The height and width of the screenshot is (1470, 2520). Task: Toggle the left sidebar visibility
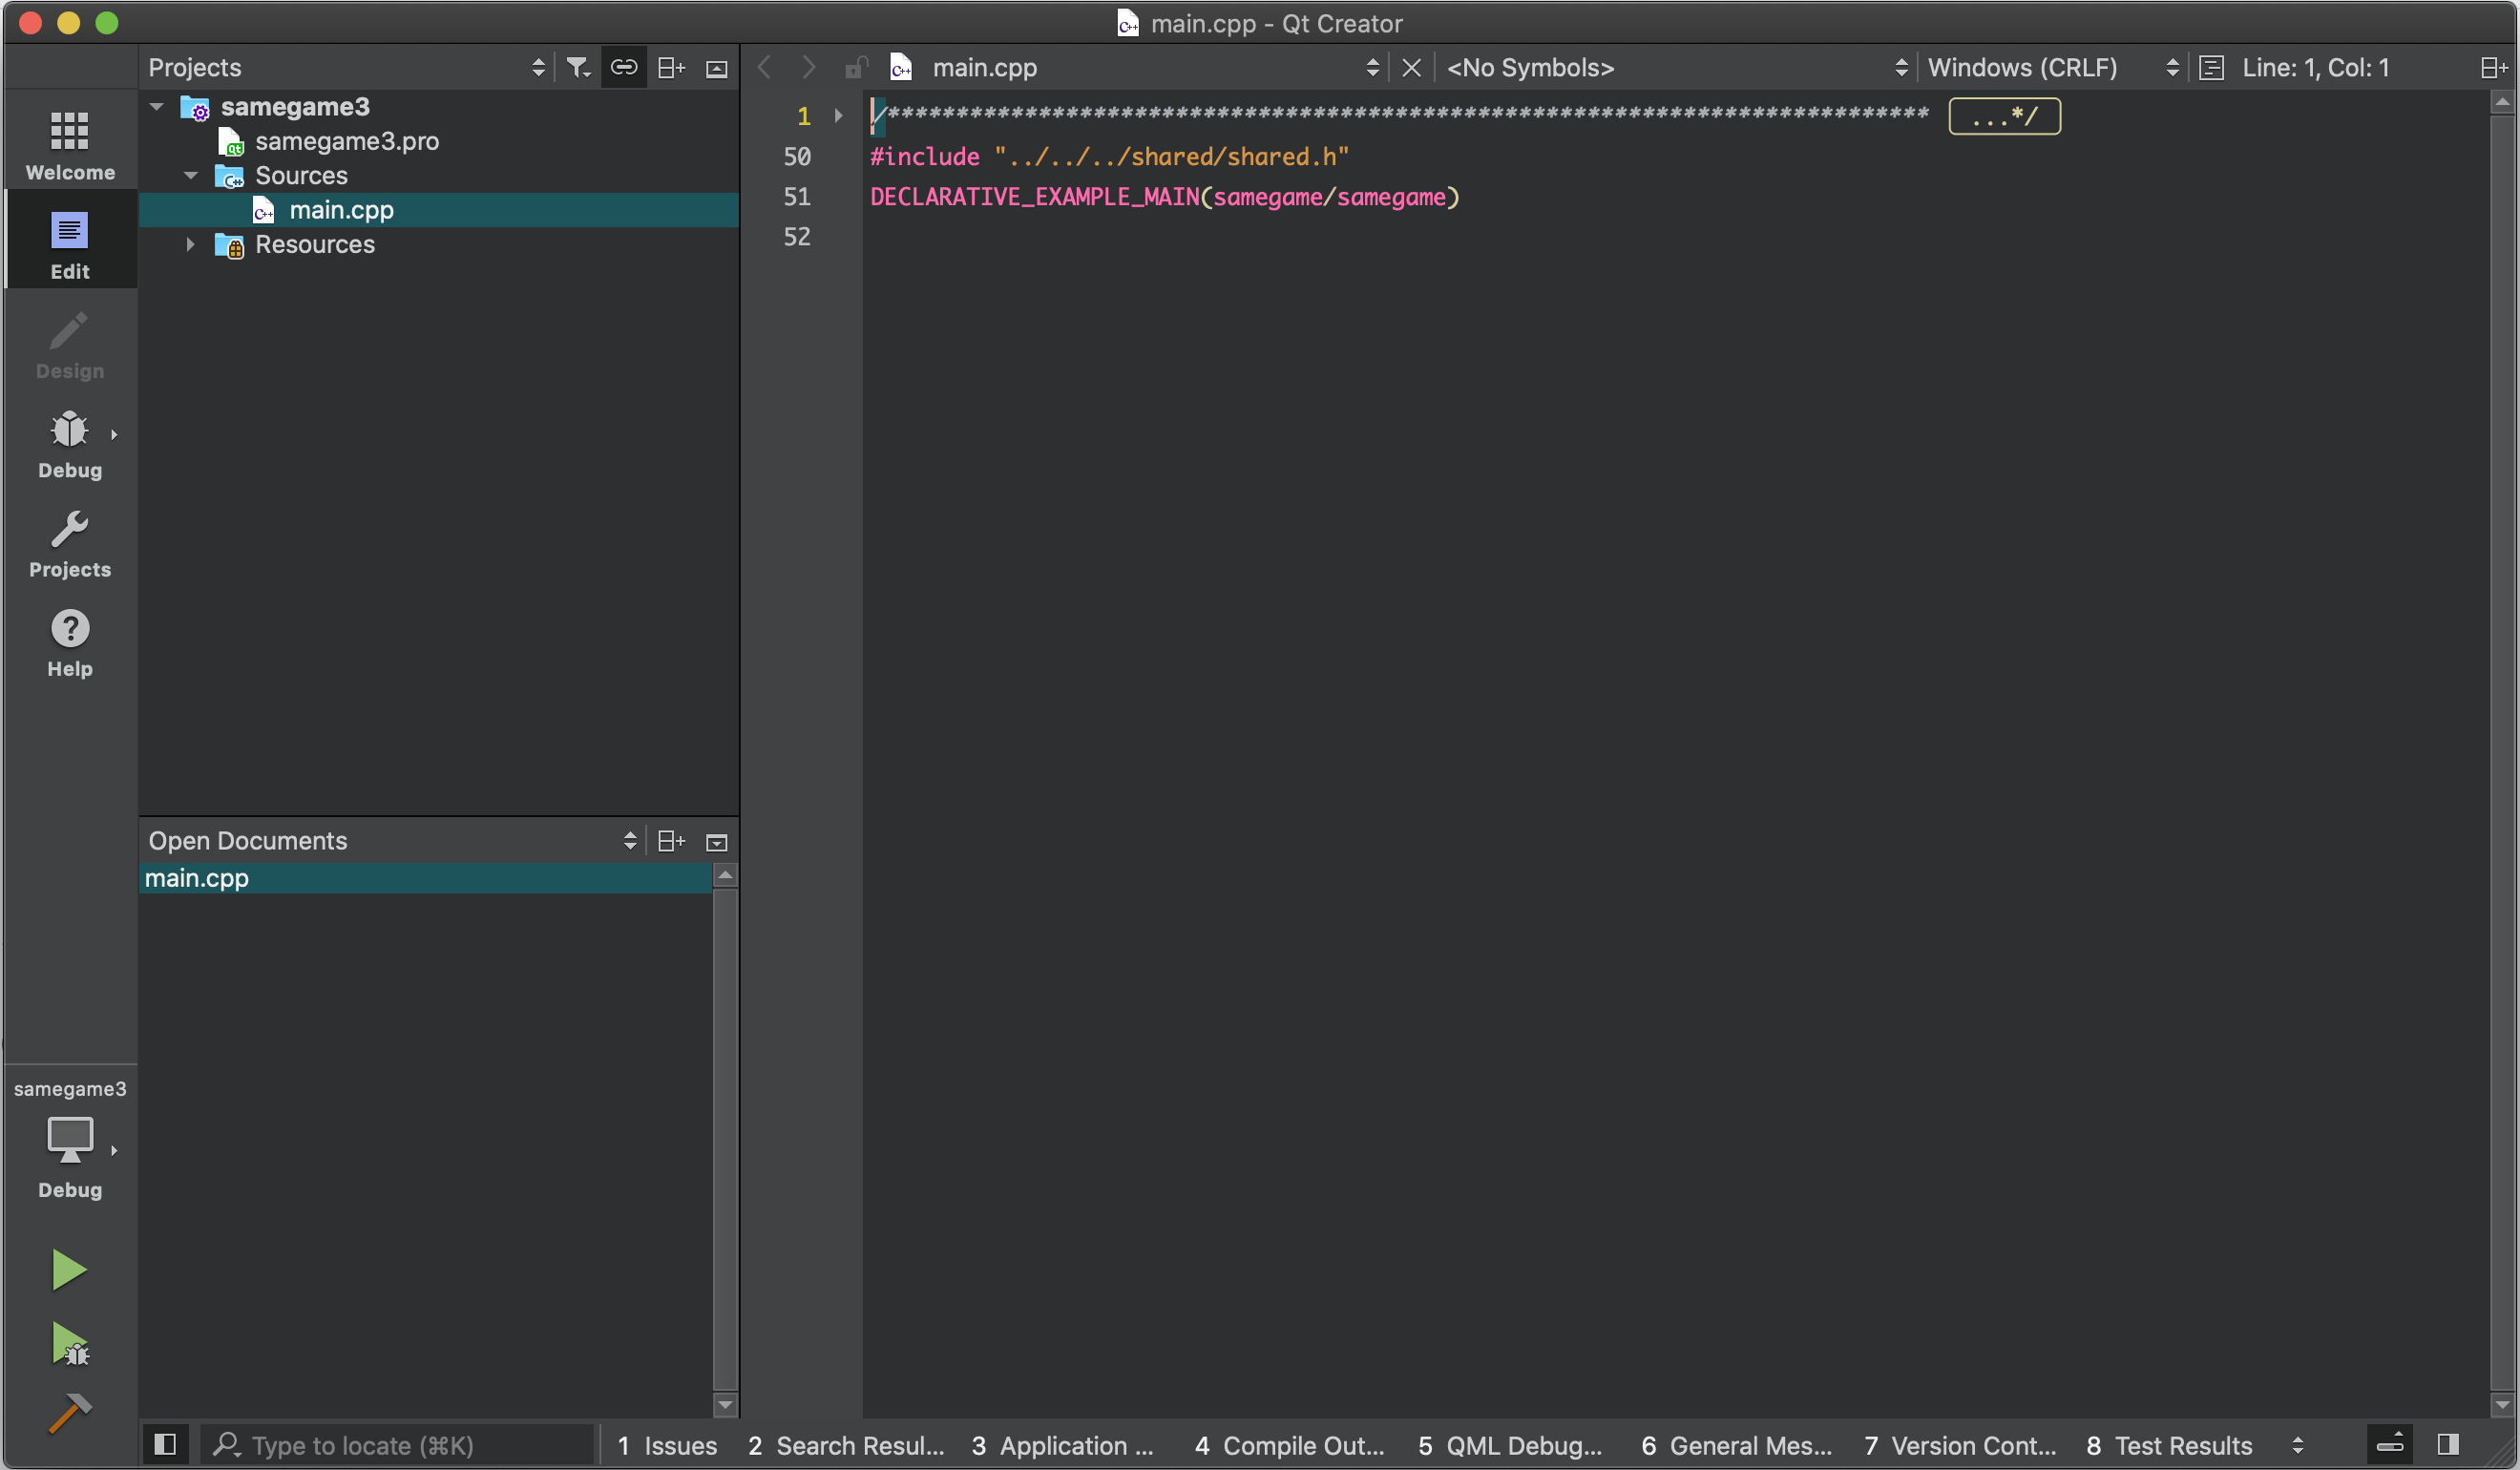pyautogui.click(x=165, y=1444)
